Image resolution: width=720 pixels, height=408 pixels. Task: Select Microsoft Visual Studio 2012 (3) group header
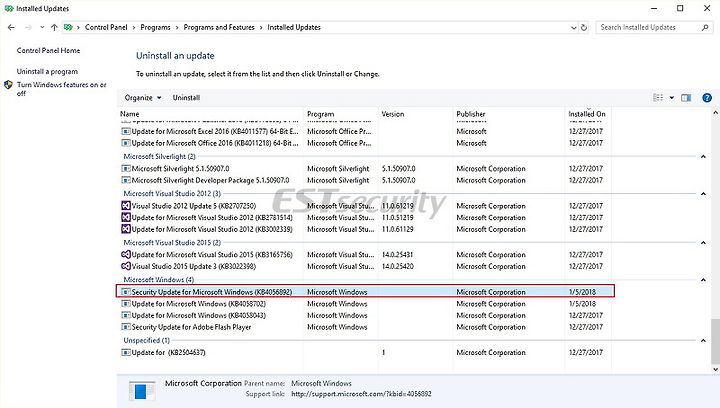pyautogui.click(x=172, y=194)
